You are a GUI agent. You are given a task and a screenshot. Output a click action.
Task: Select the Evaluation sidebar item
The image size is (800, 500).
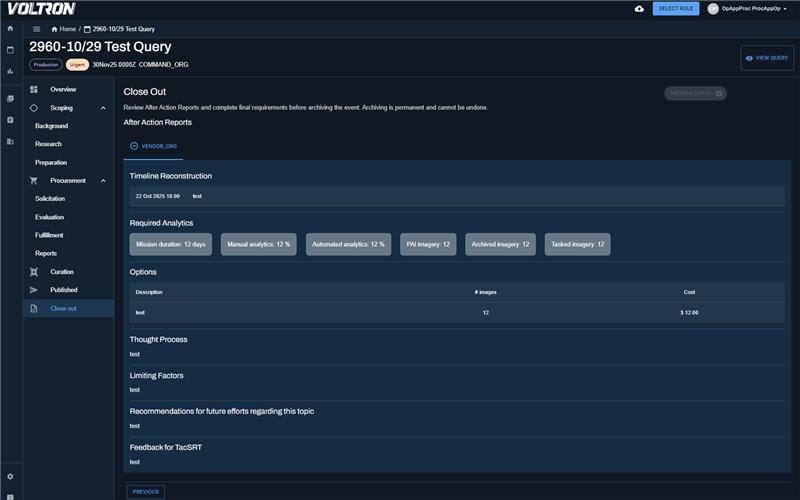[50, 217]
